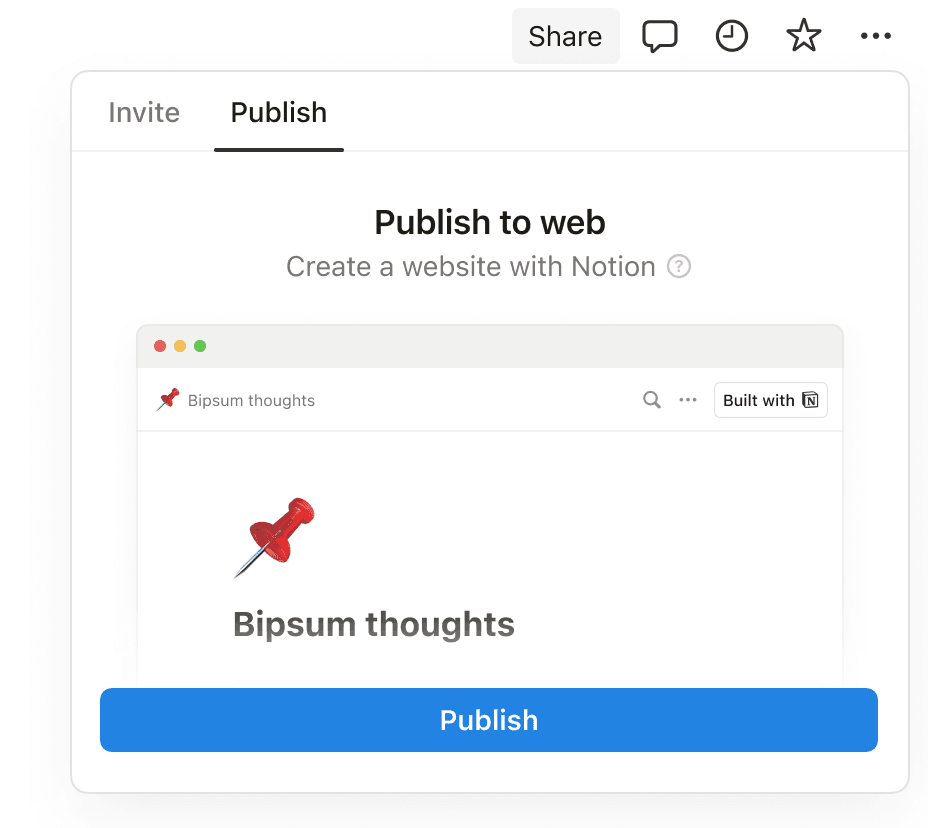Click the Share button
Image resolution: width=928 pixels, height=828 pixels.
coord(565,37)
